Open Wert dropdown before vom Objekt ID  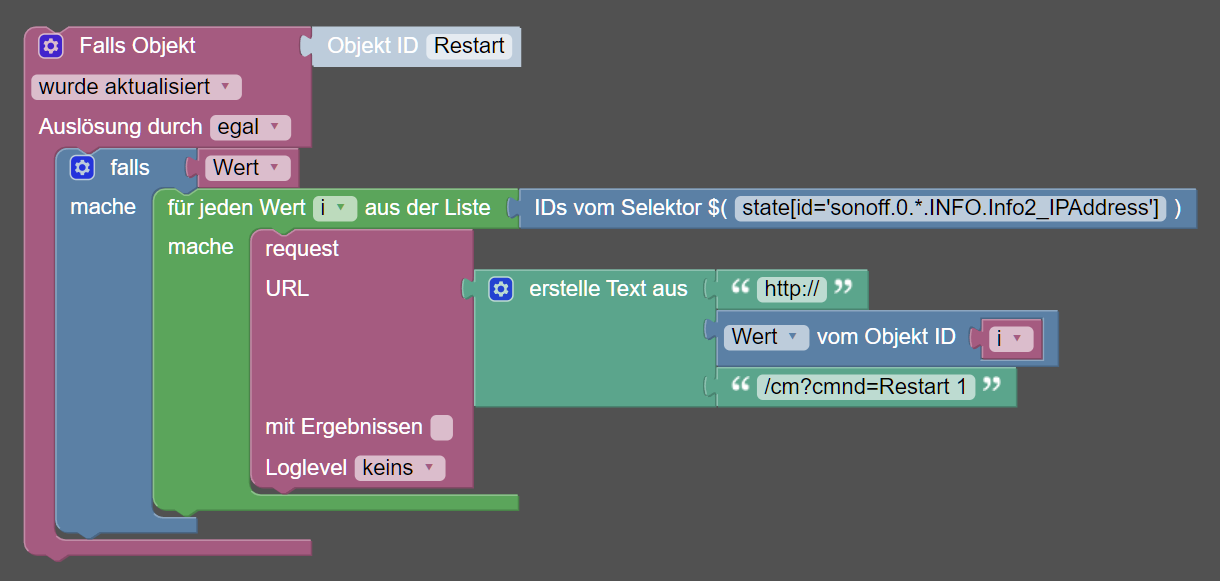[766, 337]
